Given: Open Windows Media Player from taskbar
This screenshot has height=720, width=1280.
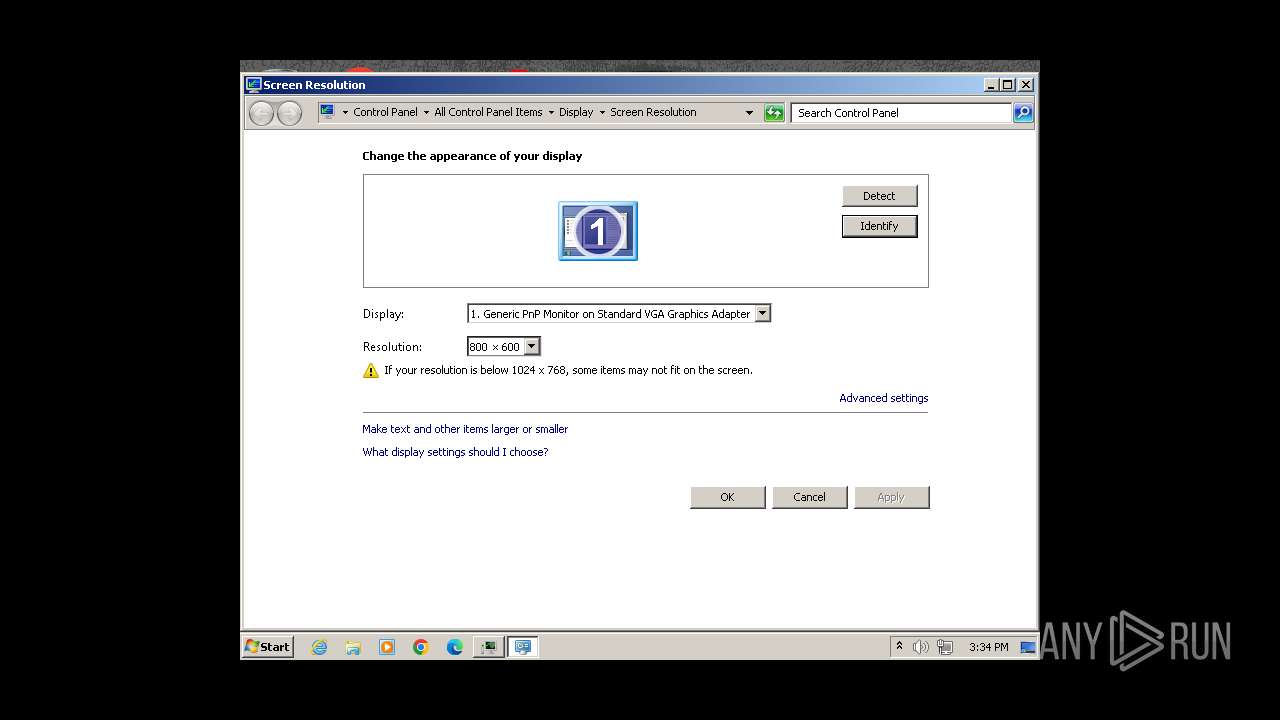Looking at the screenshot, I should point(387,647).
